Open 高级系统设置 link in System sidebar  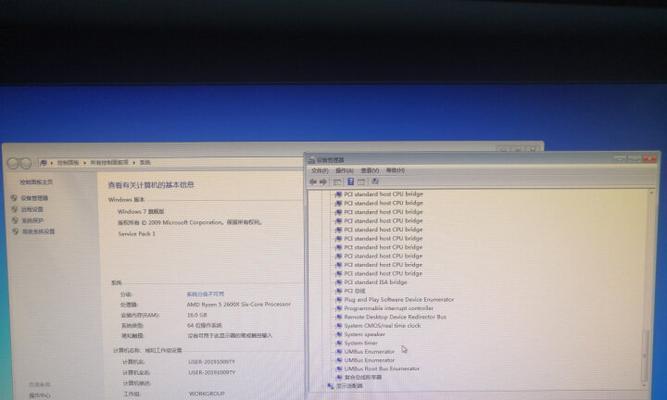tap(38, 232)
